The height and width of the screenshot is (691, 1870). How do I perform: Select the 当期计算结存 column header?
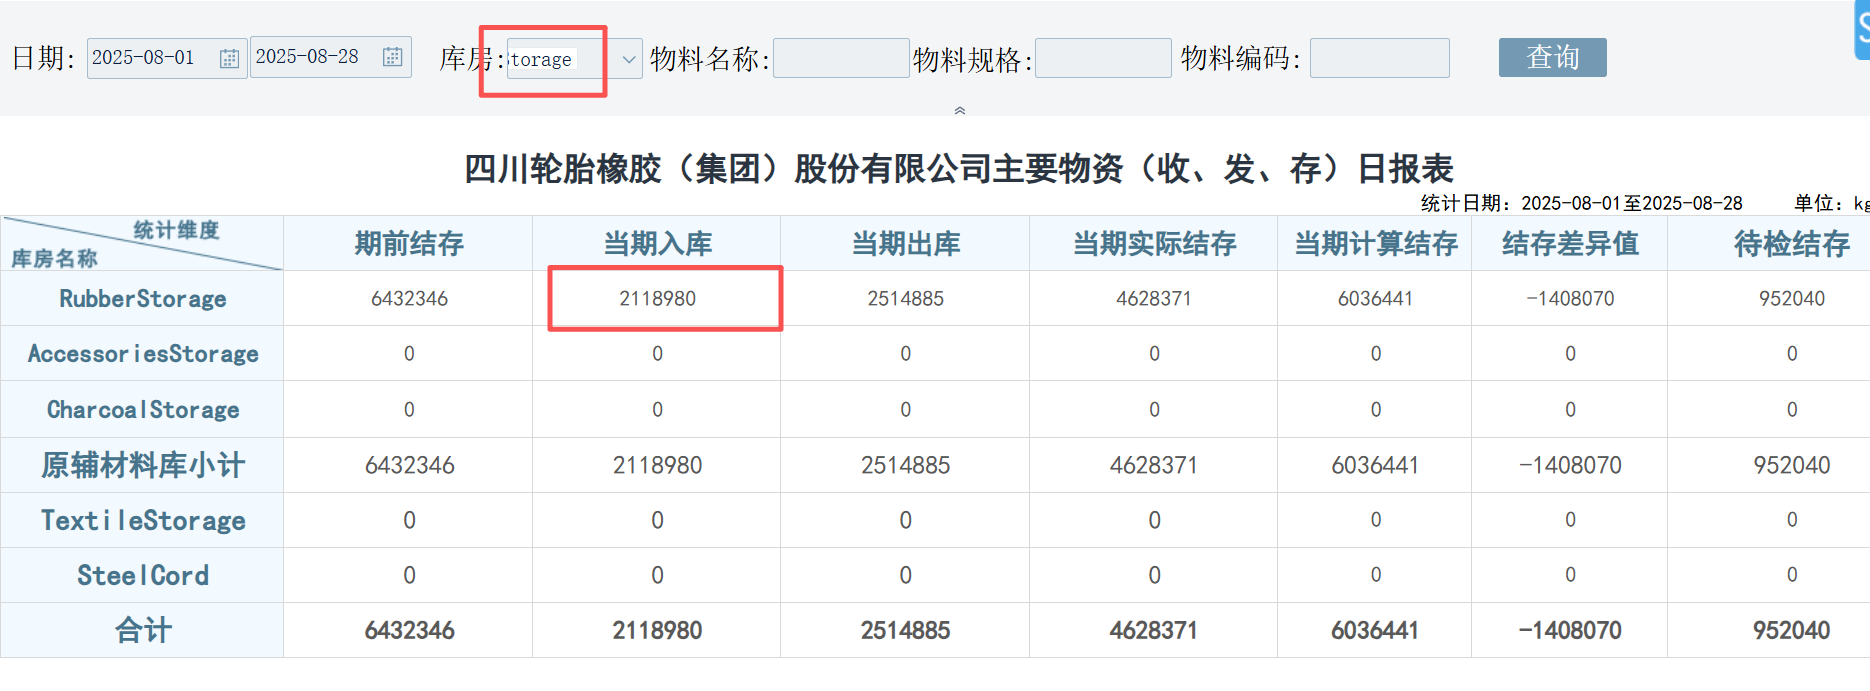tap(1375, 244)
